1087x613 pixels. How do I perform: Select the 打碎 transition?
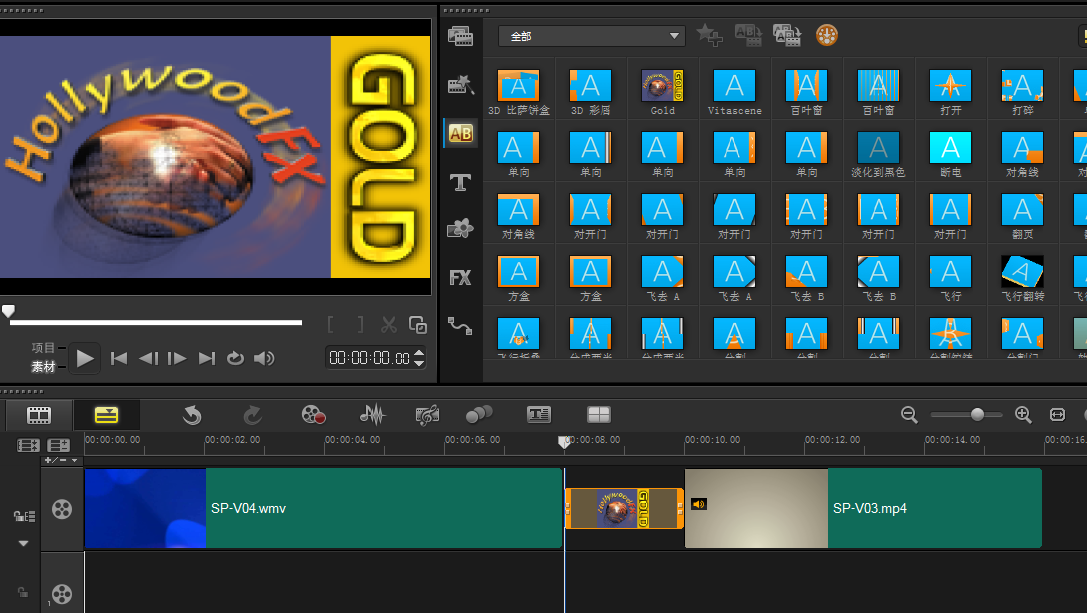(x=1023, y=92)
